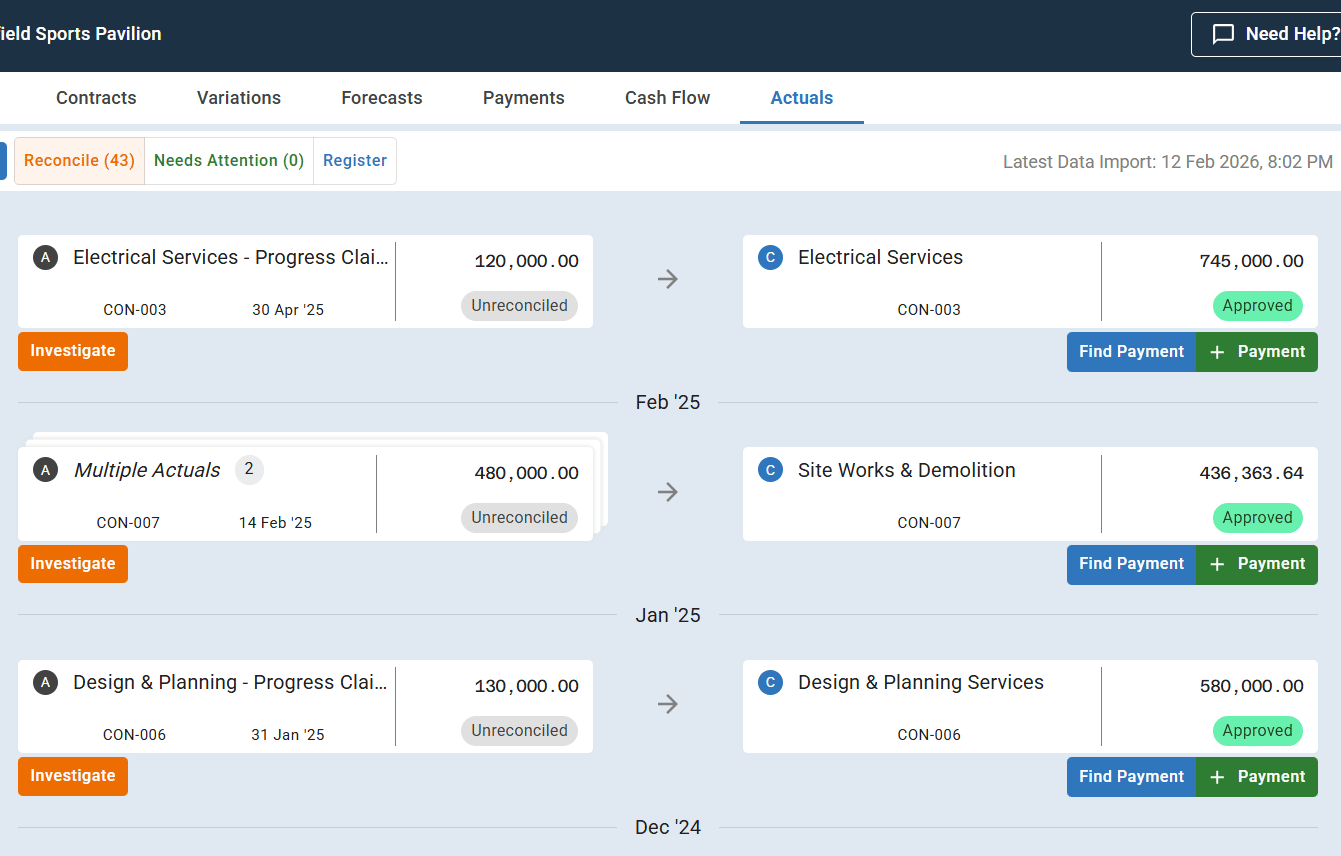This screenshot has height=856, width=1341.
Task: Select the Reconcile (43) filter
Action: (79, 161)
